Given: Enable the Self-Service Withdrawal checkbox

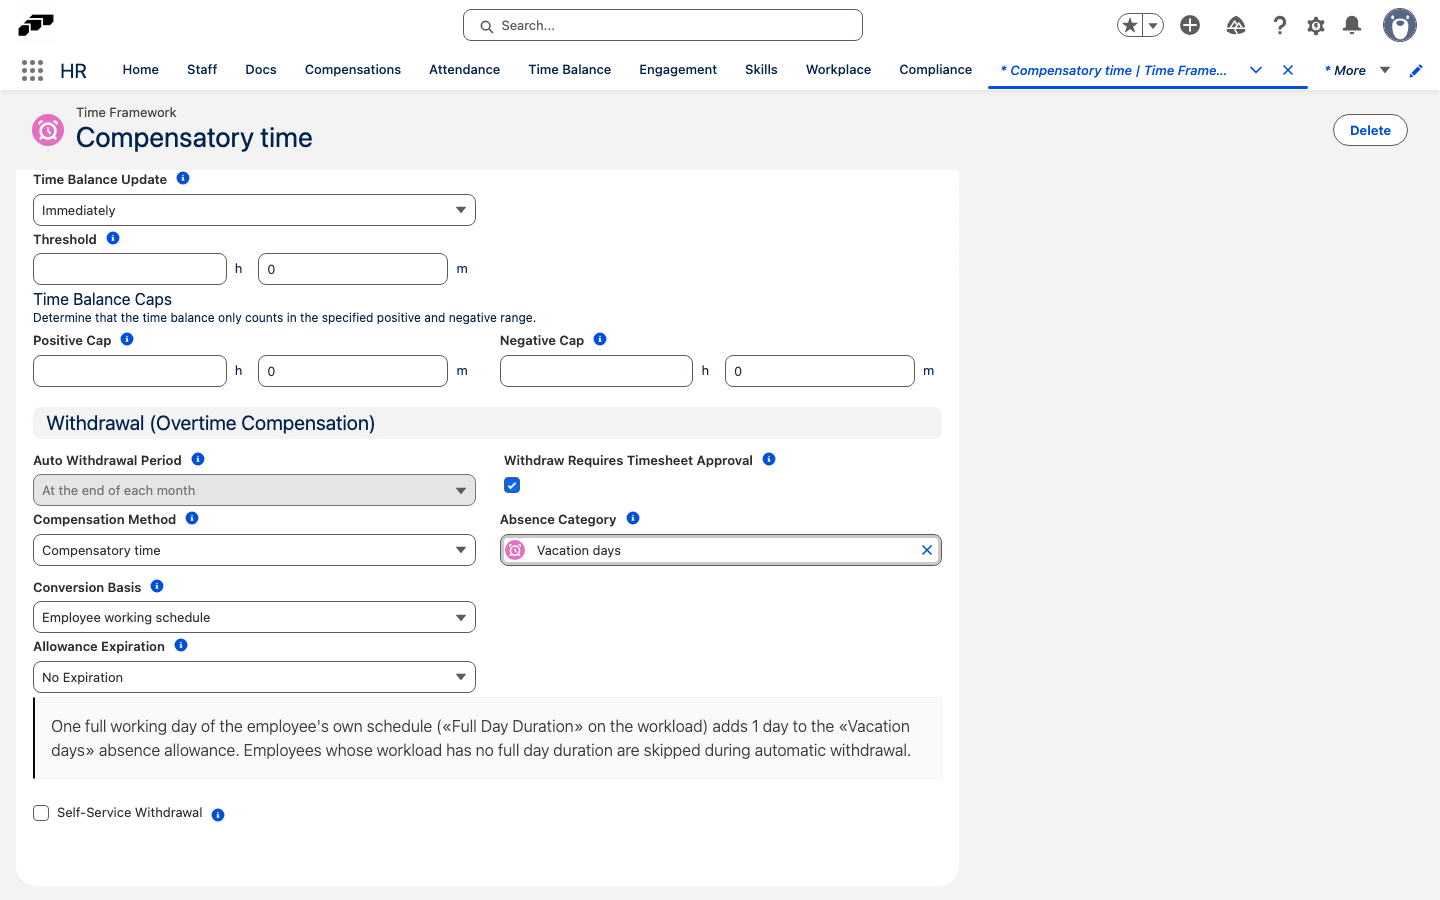Looking at the screenshot, I should pyautogui.click(x=41, y=813).
